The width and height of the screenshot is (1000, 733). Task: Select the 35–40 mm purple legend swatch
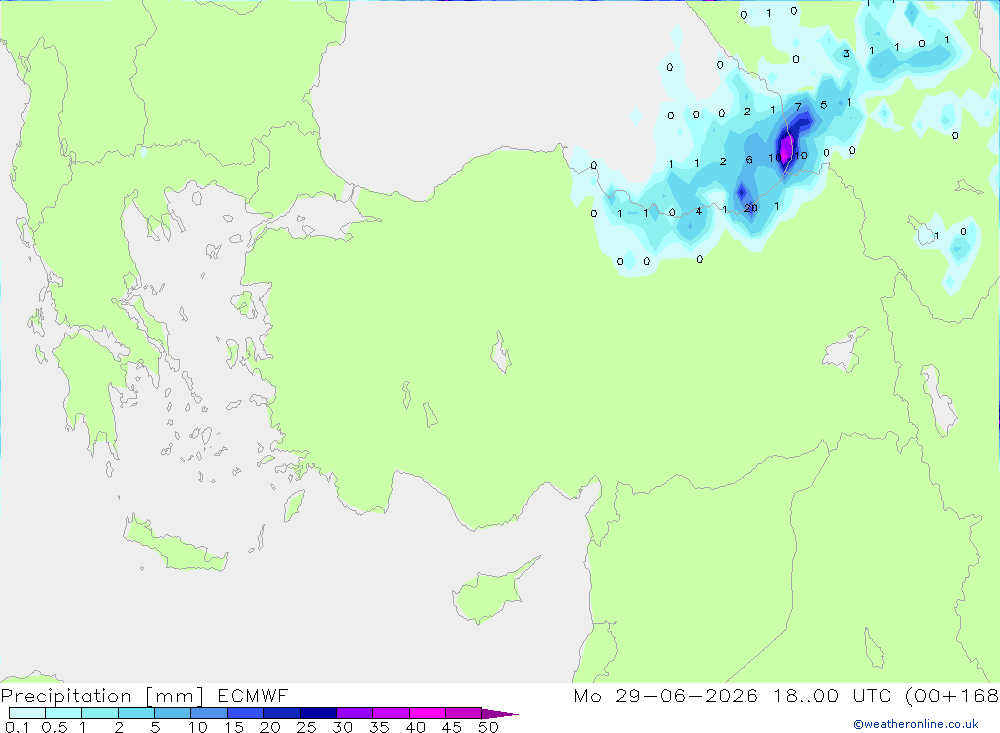click(x=391, y=713)
